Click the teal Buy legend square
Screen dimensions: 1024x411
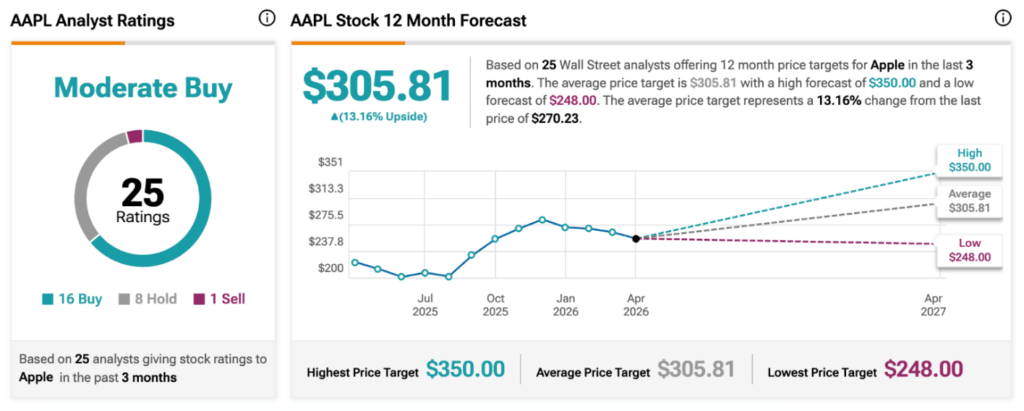48,298
